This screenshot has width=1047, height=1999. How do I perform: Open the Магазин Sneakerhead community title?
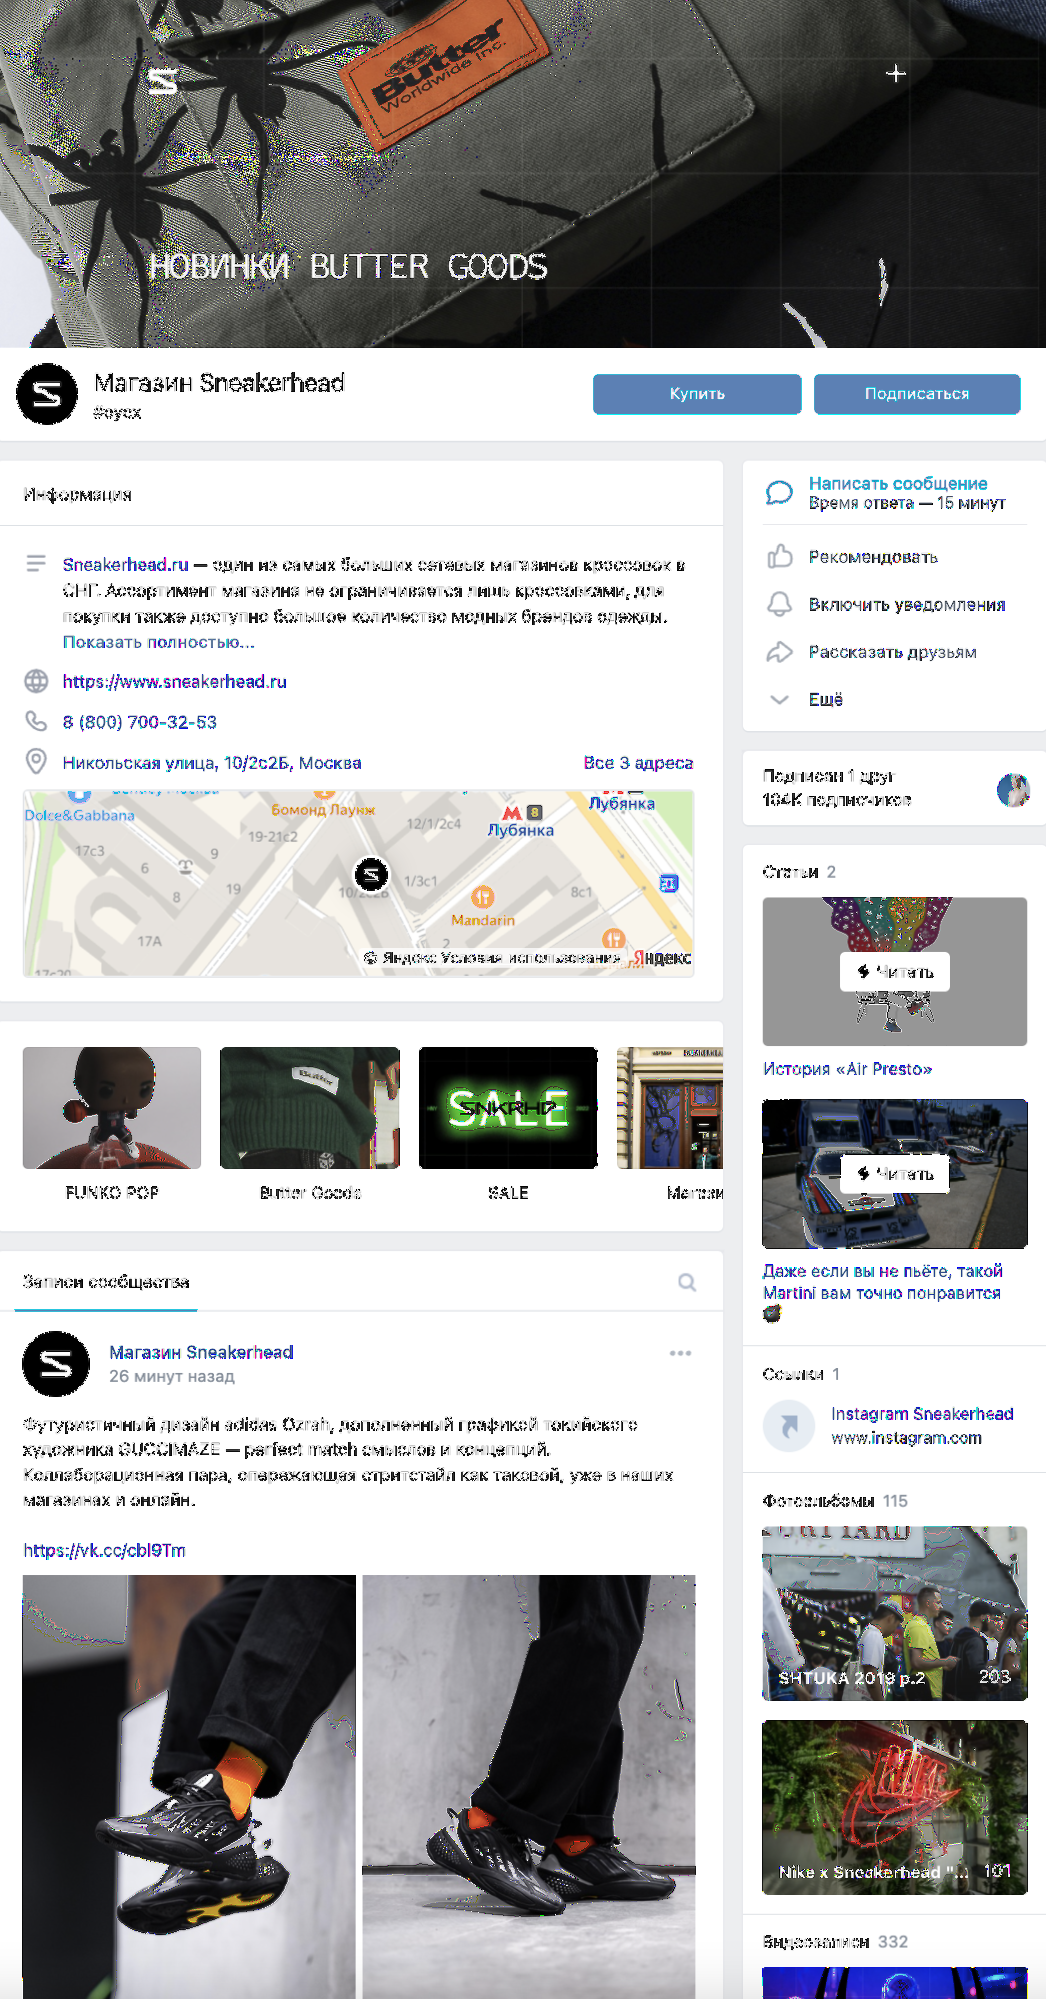[x=219, y=383]
